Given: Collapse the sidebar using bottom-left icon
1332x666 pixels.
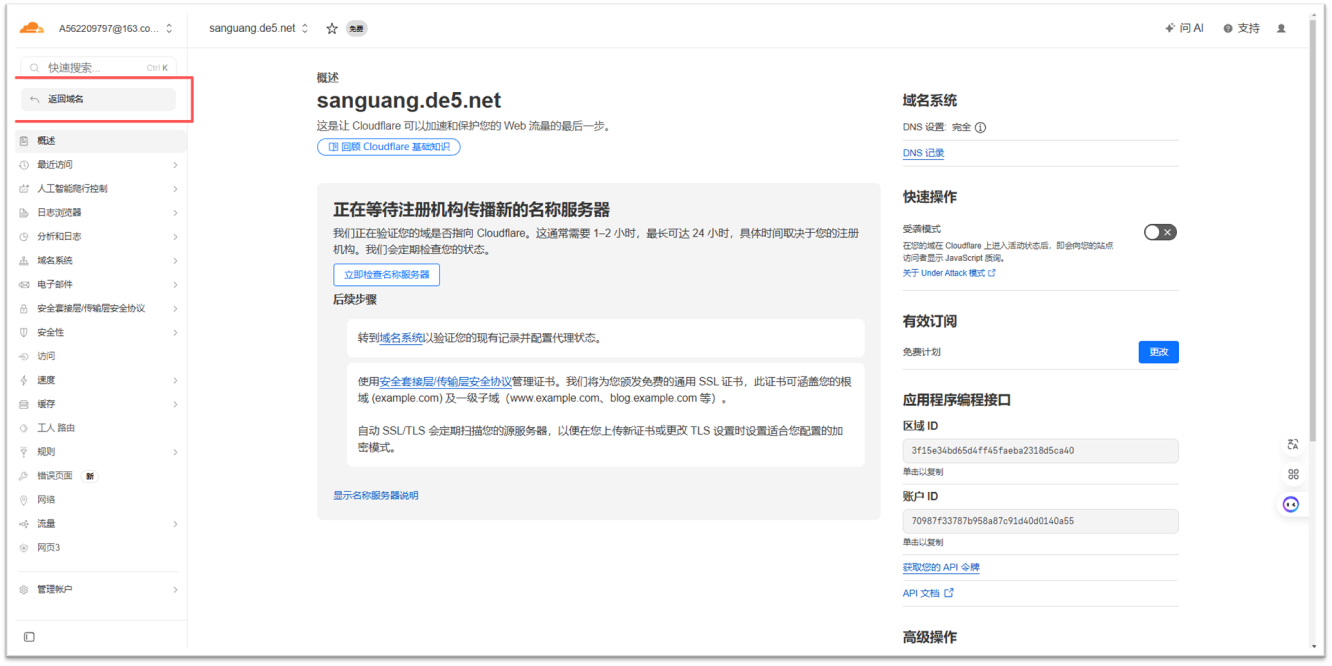Looking at the screenshot, I should pyautogui.click(x=29, y=637).
